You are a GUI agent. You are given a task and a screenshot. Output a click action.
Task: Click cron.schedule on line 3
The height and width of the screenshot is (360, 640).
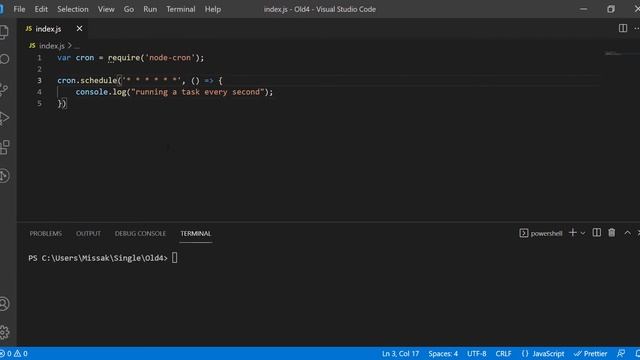tap(87, 80)
